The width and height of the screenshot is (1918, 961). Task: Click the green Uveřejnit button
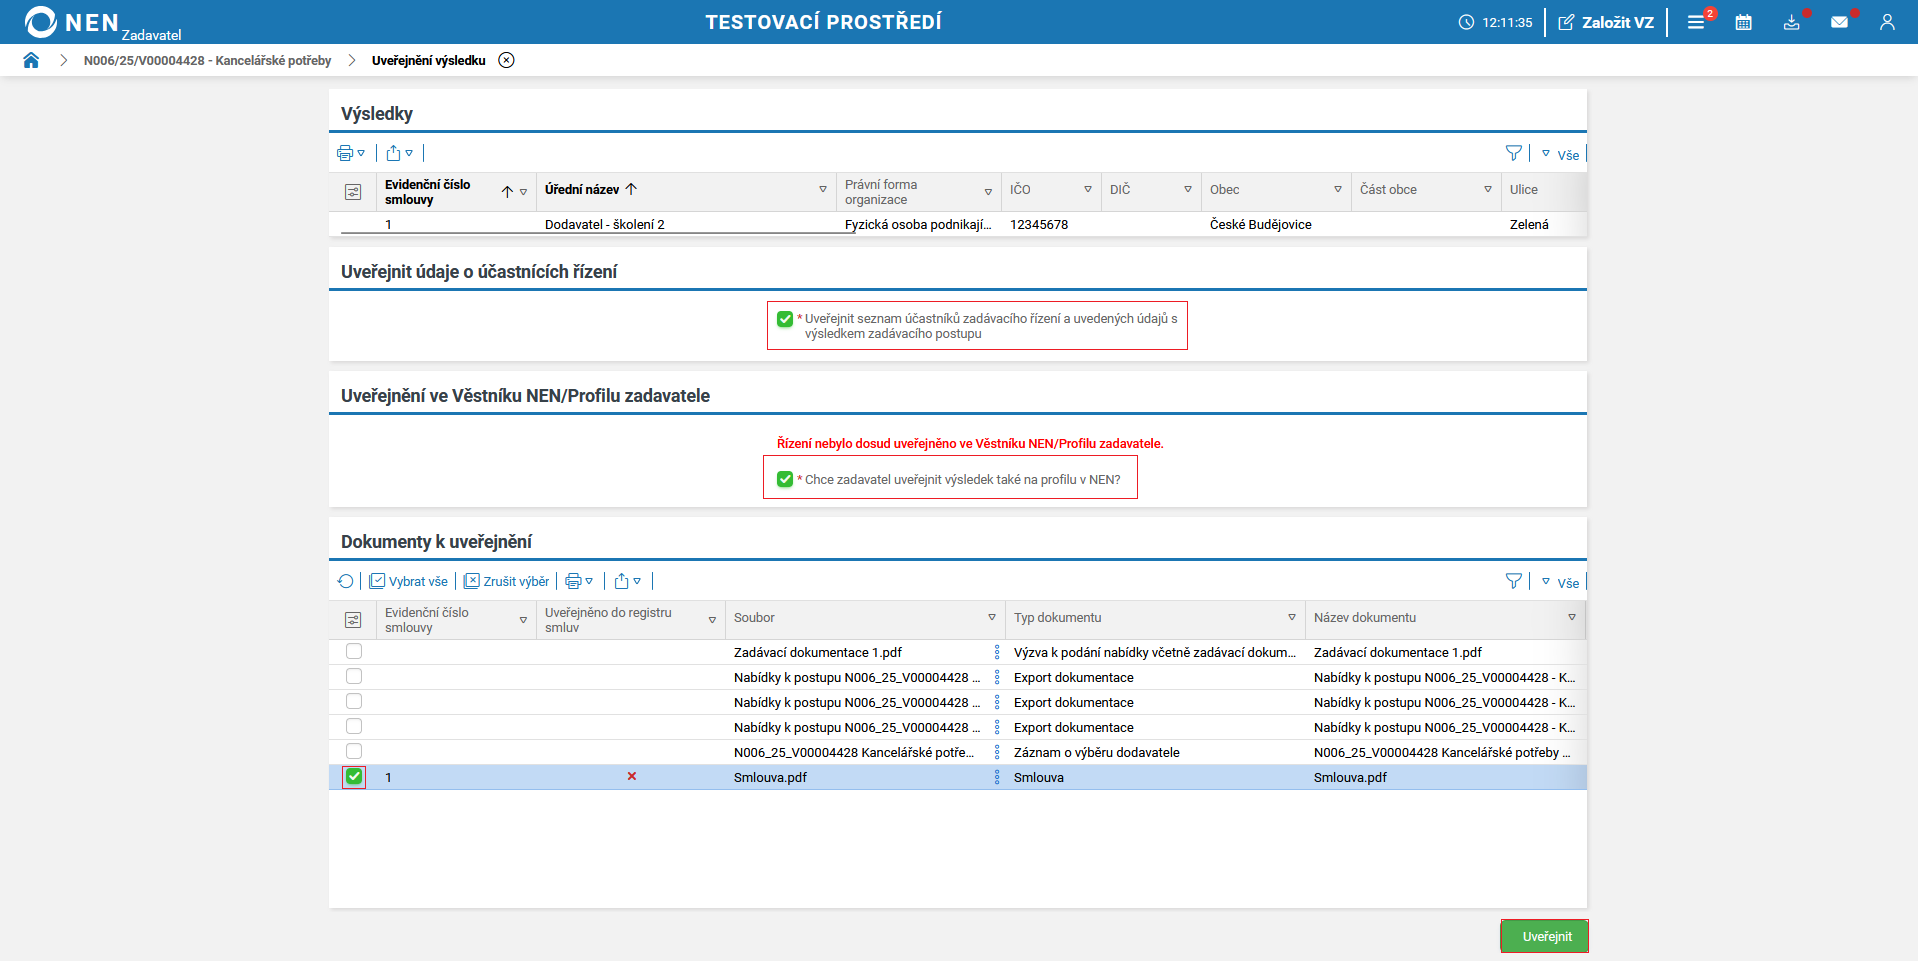click(x=1546, y=936)
